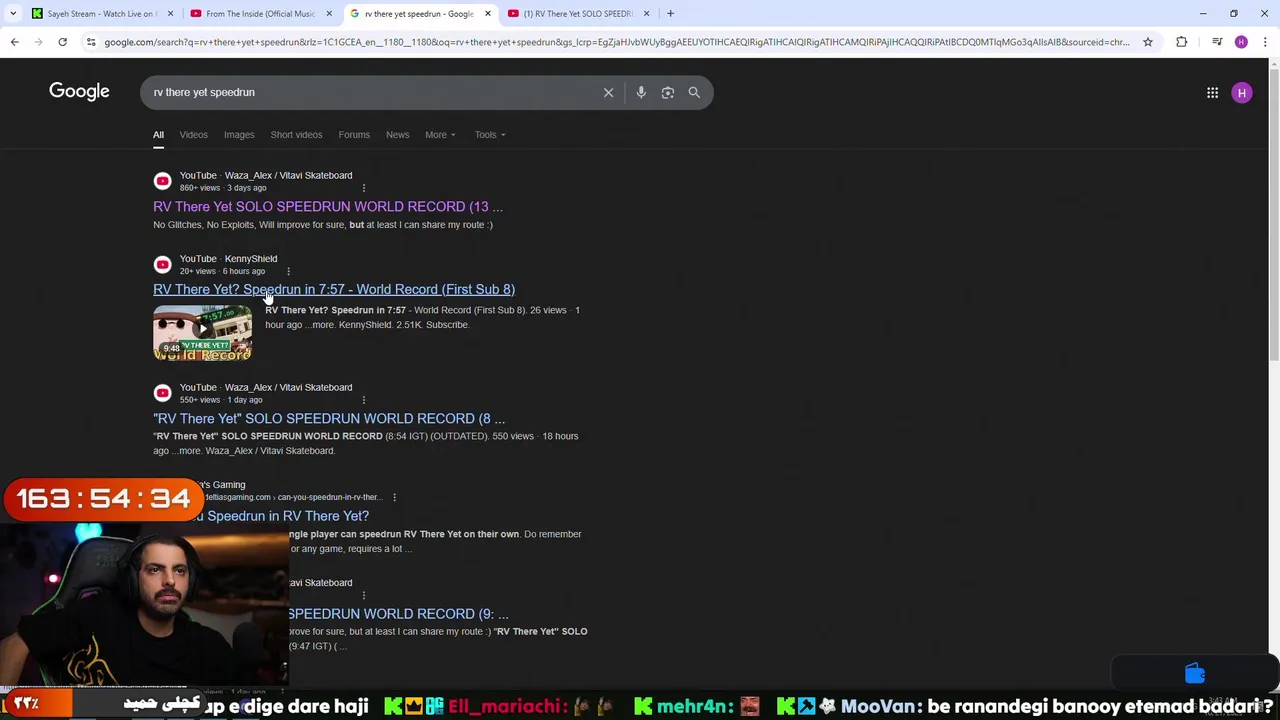This screenshot has height=720, width=1280.
Task: Click 'YouTube · KennyShield' source text
Action: [x=228, y=259]
